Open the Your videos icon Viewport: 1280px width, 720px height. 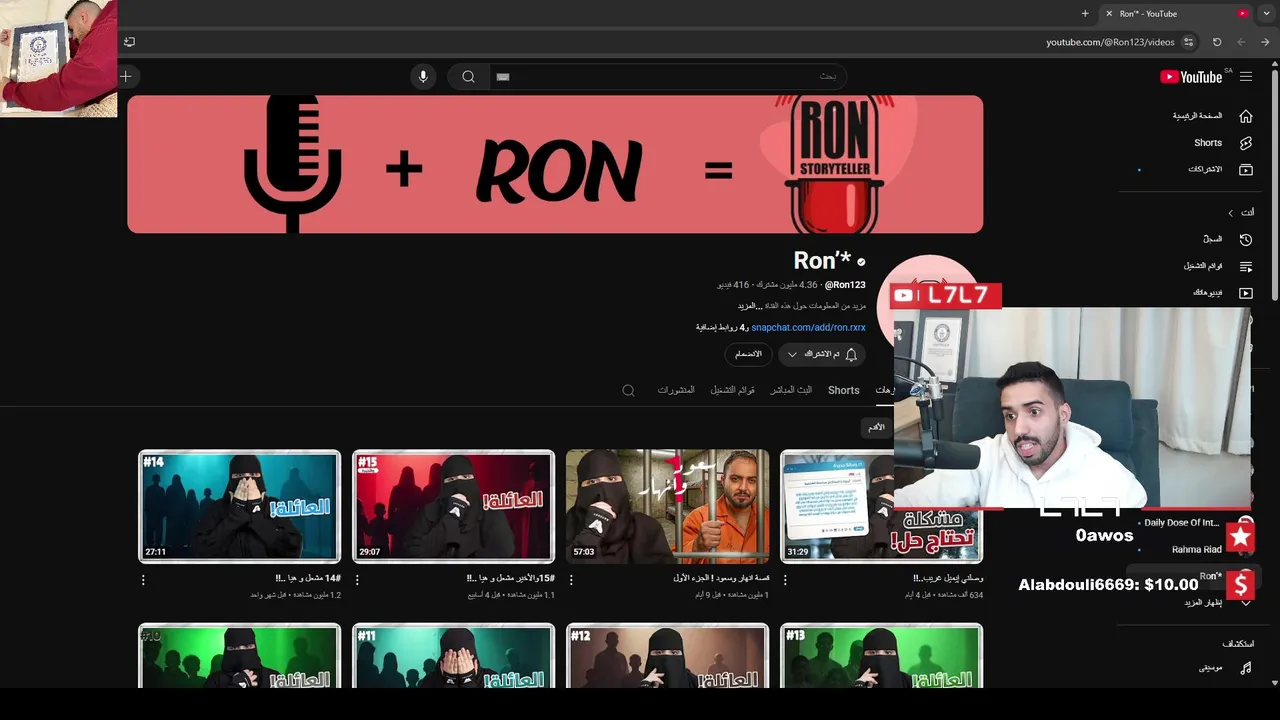[x=1246, y=294]
